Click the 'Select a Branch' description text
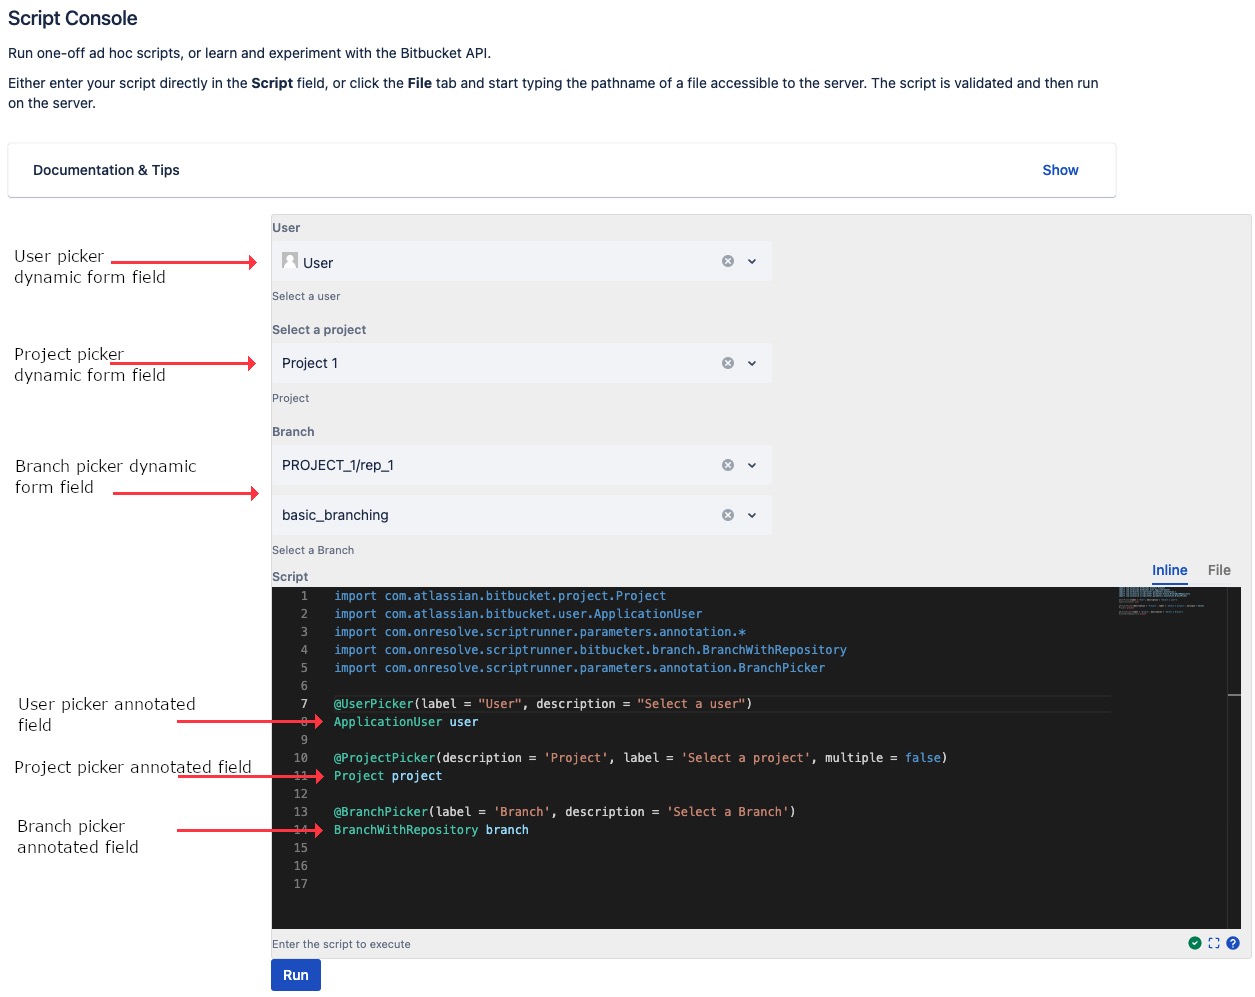Screen dimensions: 1255x997 click(x=313, y=550)
